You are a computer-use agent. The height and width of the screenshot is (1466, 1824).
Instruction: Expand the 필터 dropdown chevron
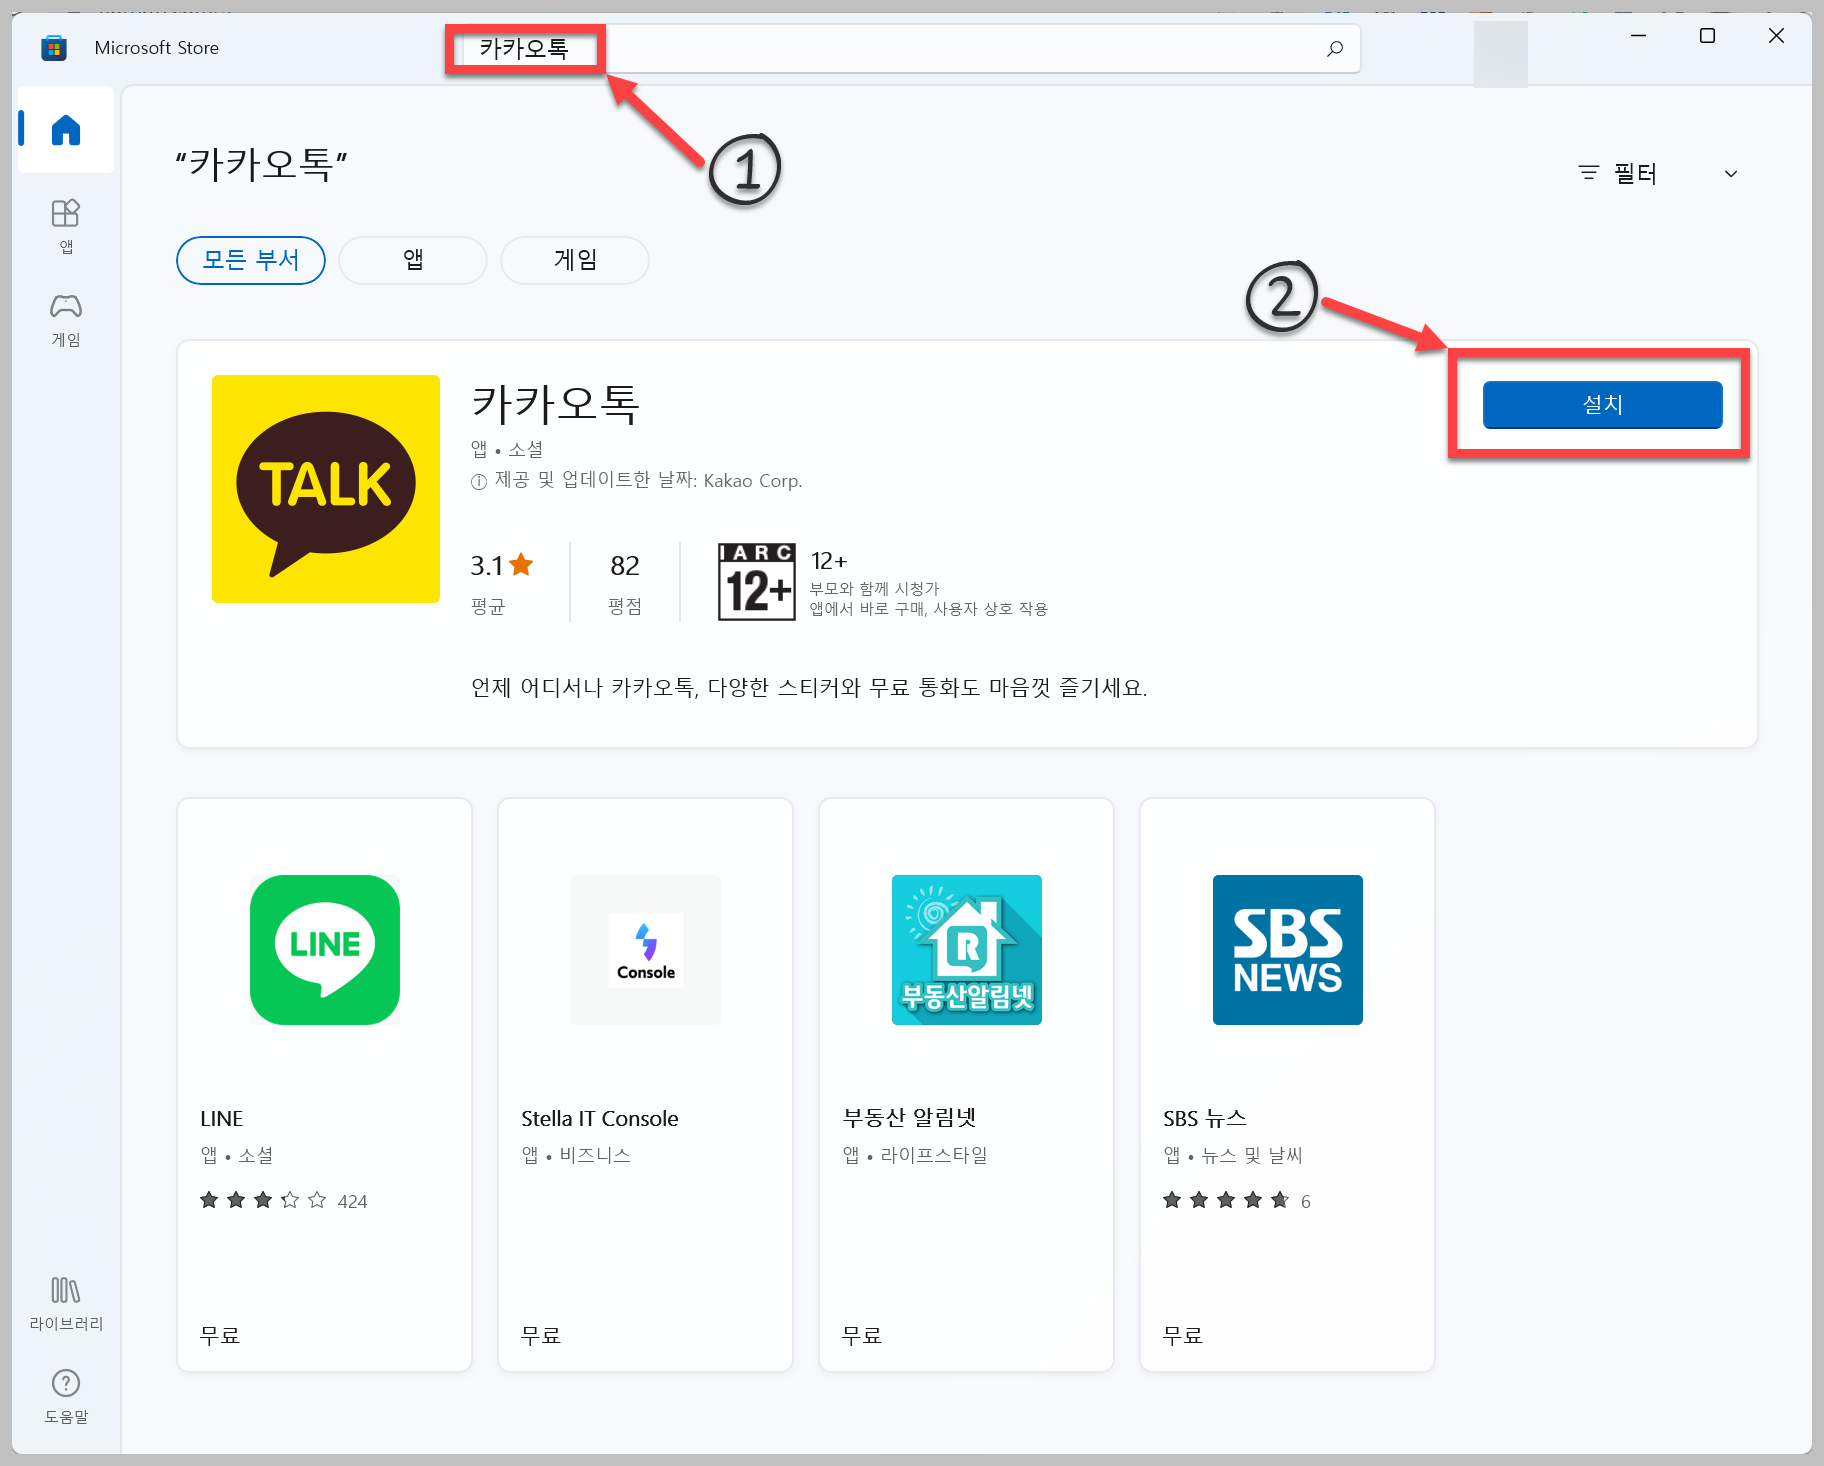coord(1731,174)
